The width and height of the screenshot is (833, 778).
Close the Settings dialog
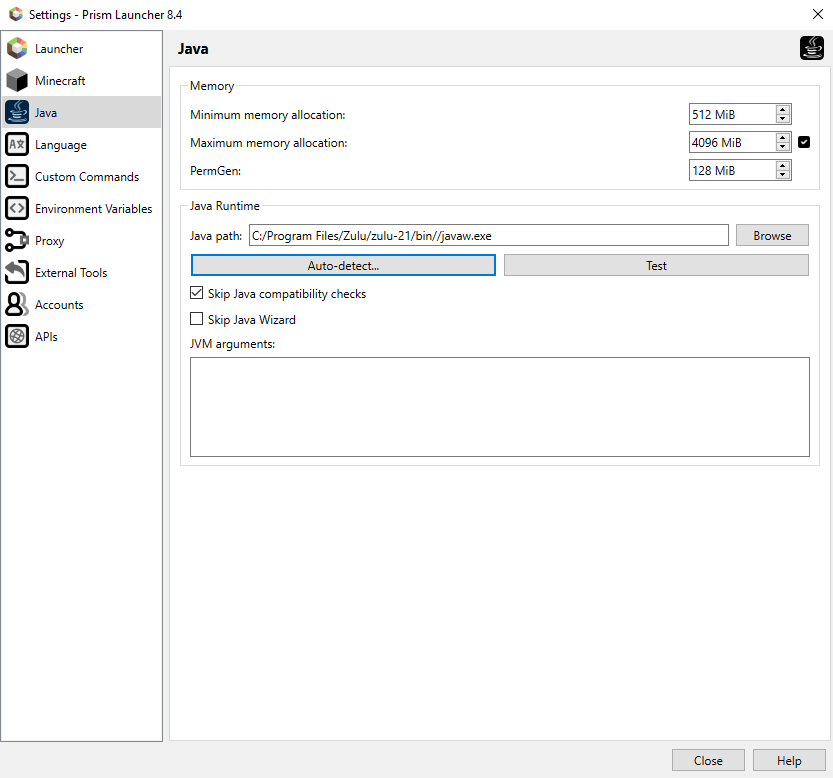pyautogui.click(x=708, y=760)
